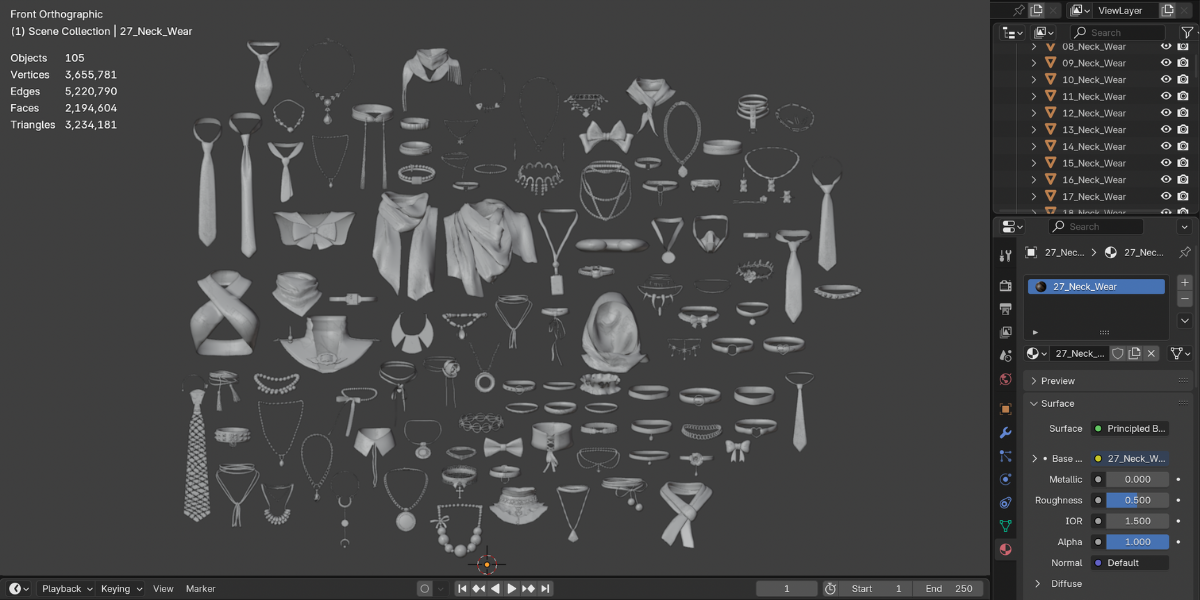Jump to timeline end frame button
The width and height of the screenshot is (1200, 600).
coord(546,589)
